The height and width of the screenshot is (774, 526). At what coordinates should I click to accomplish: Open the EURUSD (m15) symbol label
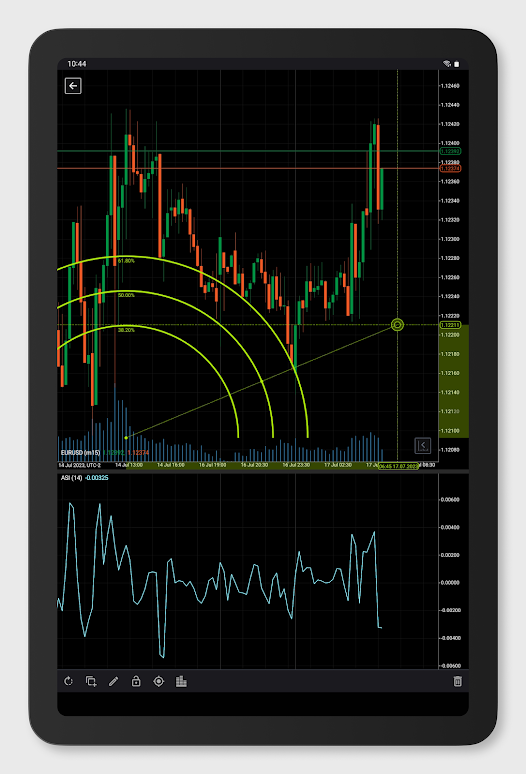click(80, 452)
